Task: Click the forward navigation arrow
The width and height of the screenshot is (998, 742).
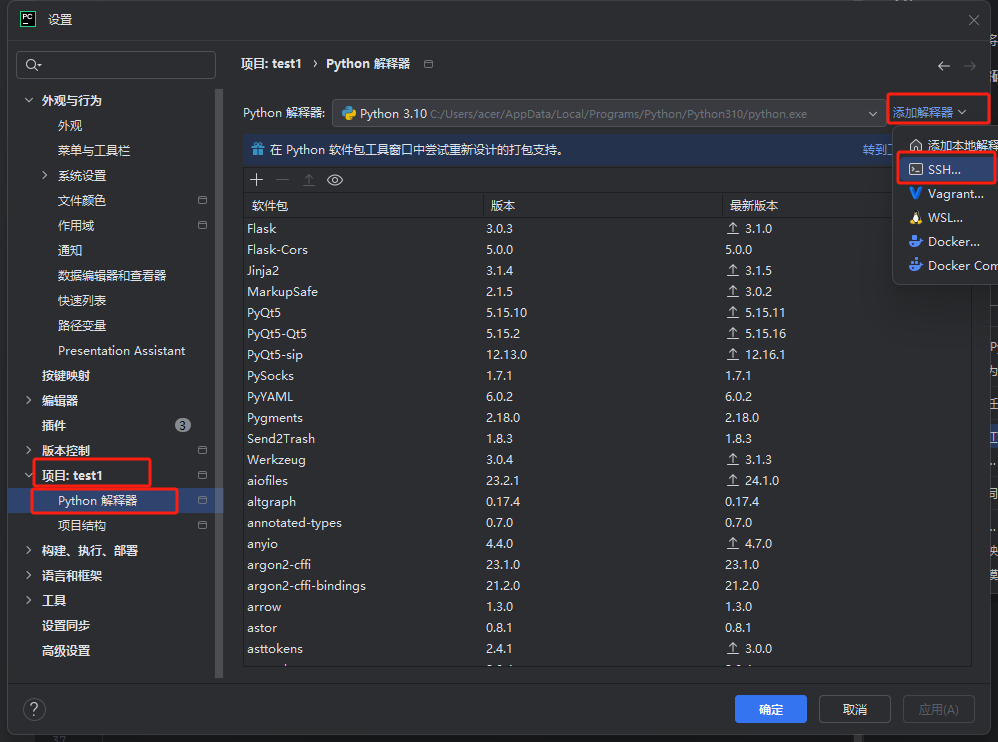Action: coord(969,66)
